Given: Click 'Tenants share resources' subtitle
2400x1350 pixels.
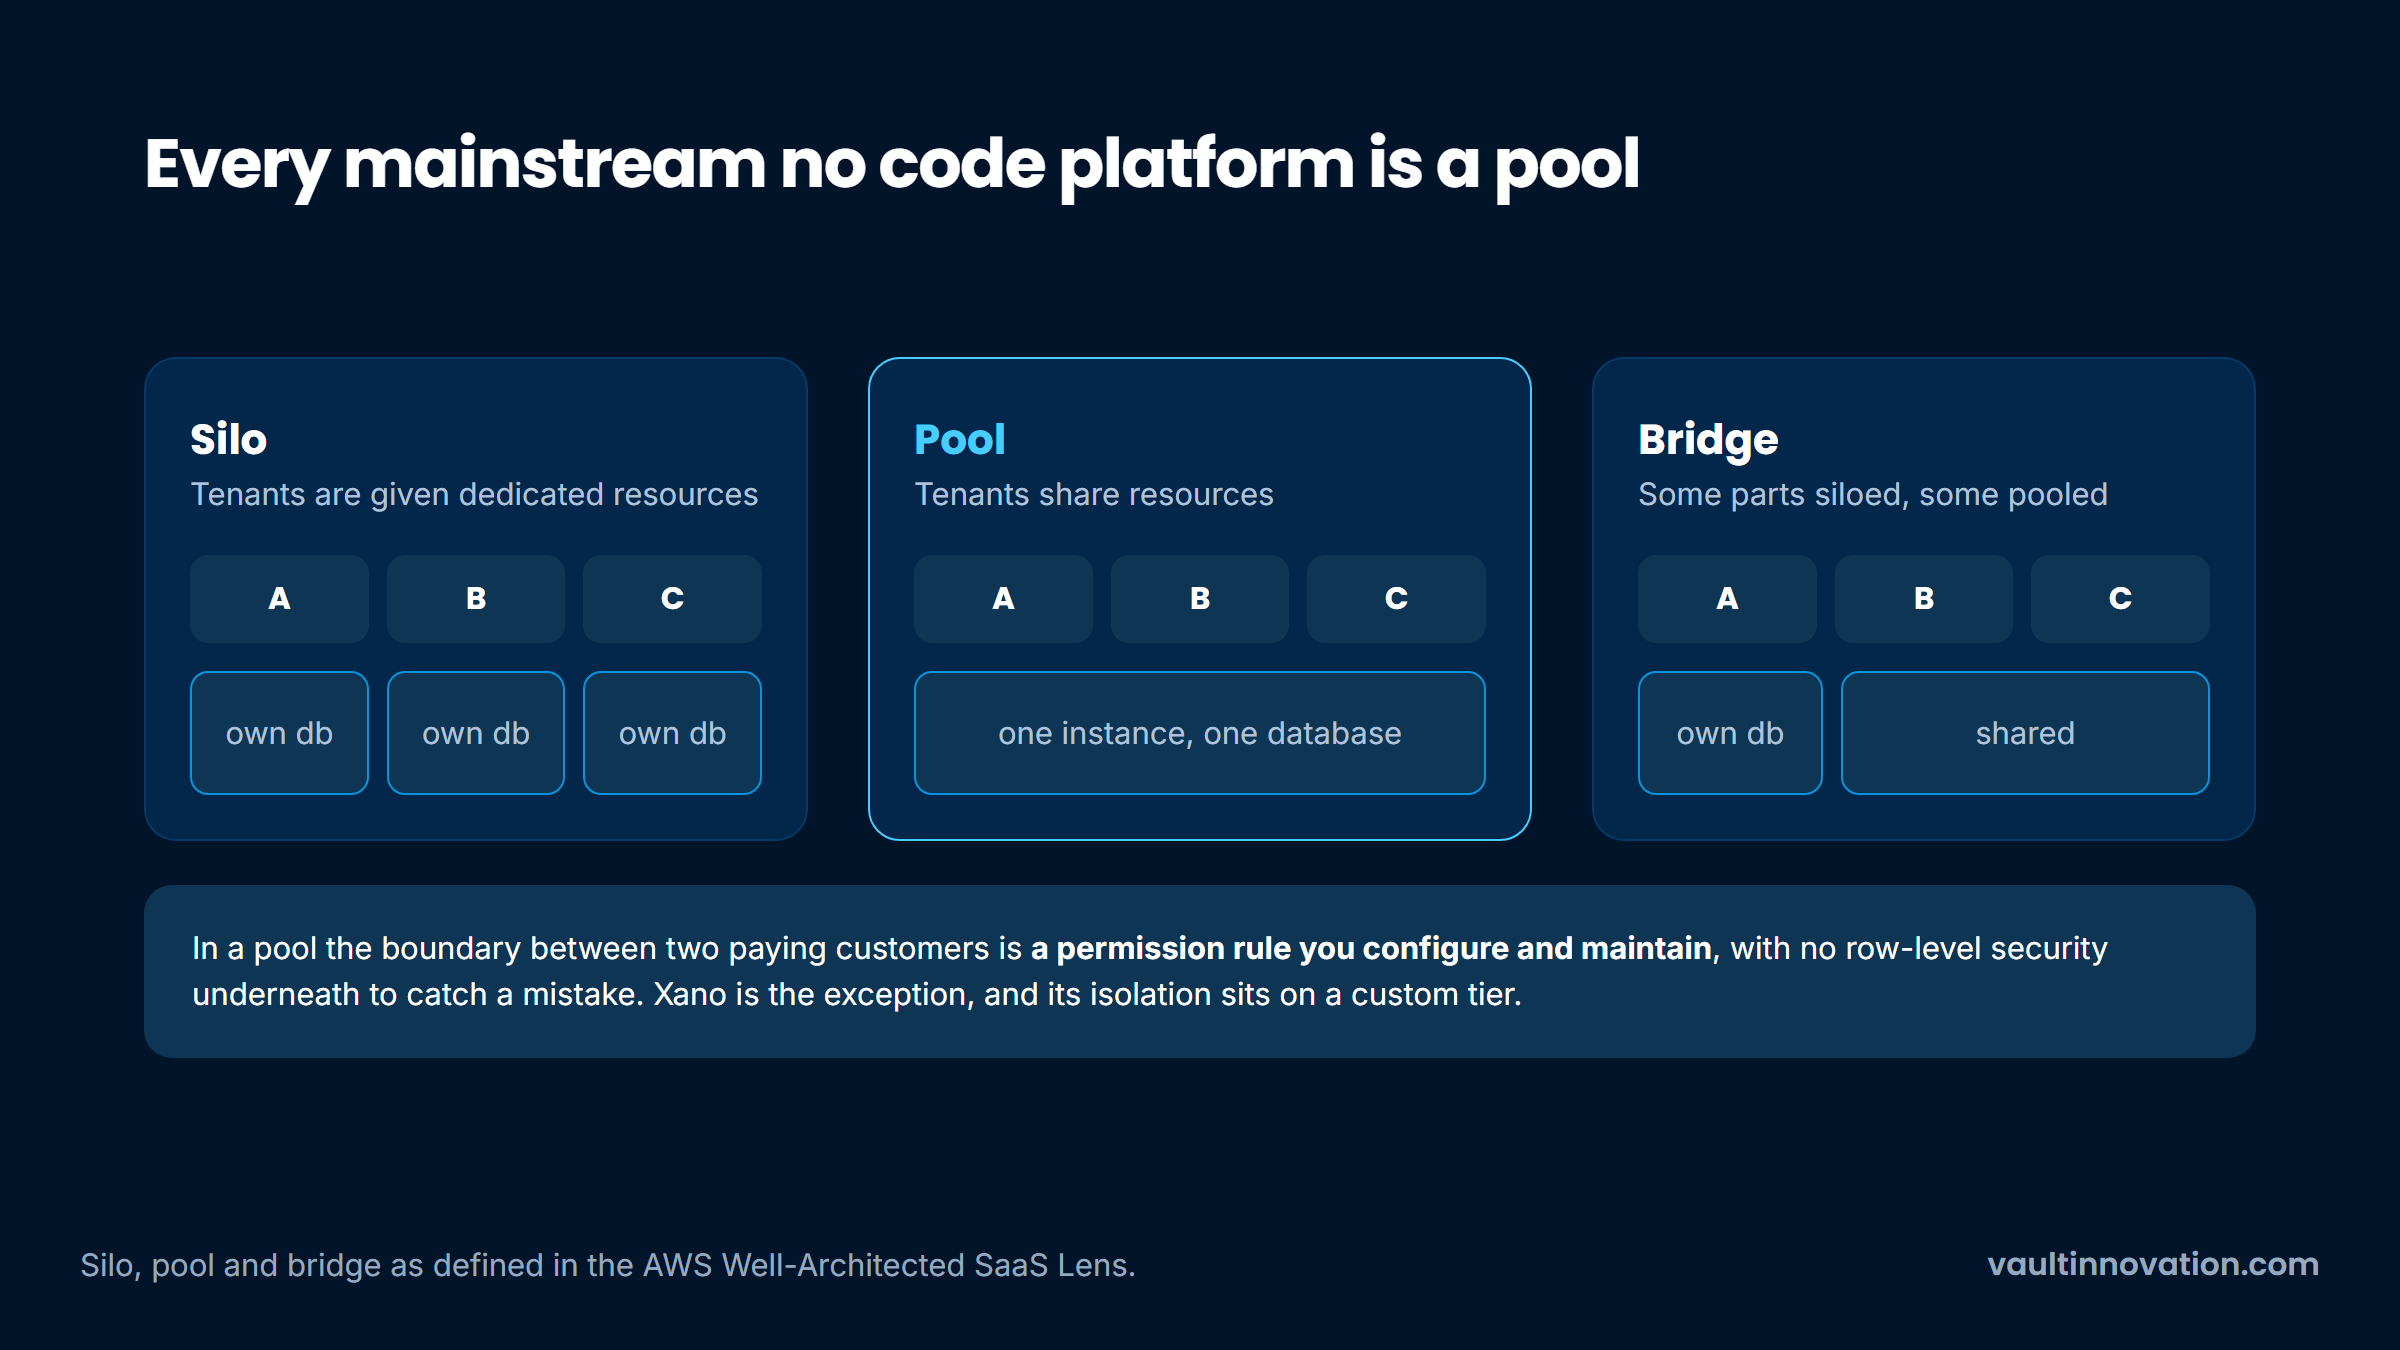Looking at the screenshot, I should tap(1094, 495).
